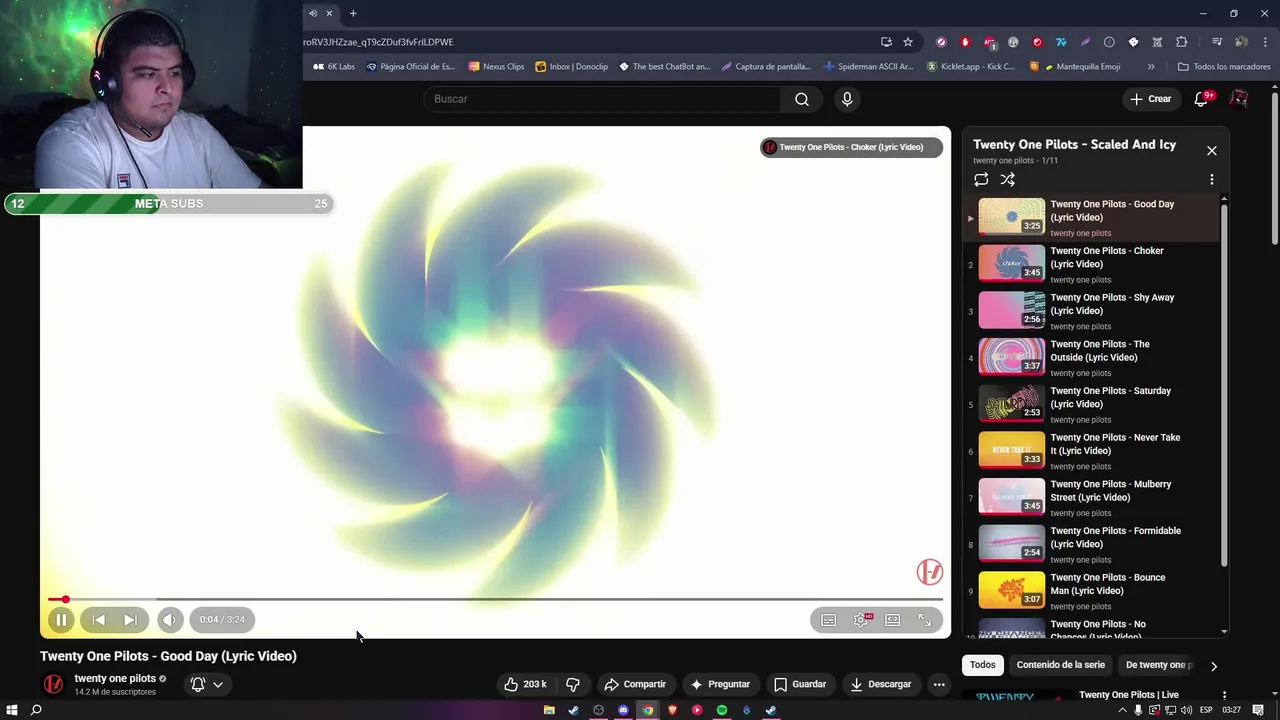The width and height of the screenshot is (1280, 720).
Task: Open Chrome media controls icon
Action: pyautogui.click(x=1217, y=42)
